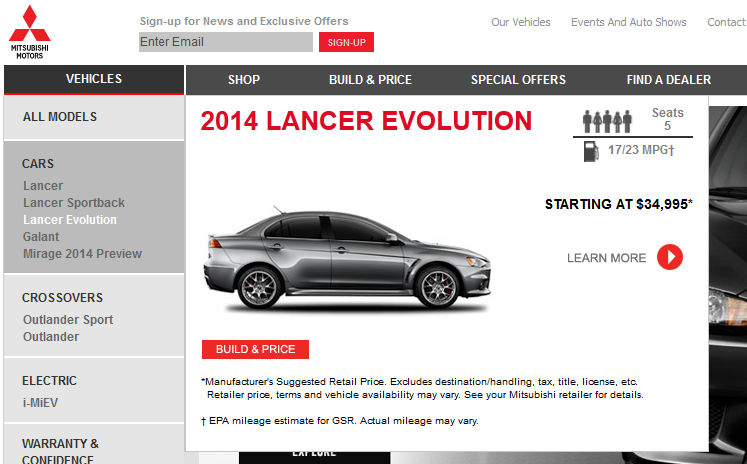The width and height of the screenshot is (747, 464).
Task: Open the Our Vehicles link
Action: pos(521,22)
